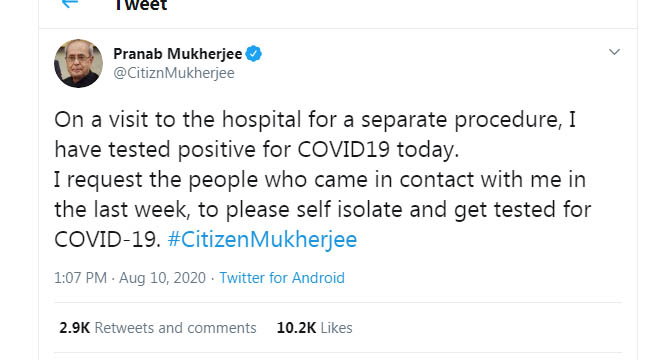View the 10.2K Likes list

tap(314, 328)
